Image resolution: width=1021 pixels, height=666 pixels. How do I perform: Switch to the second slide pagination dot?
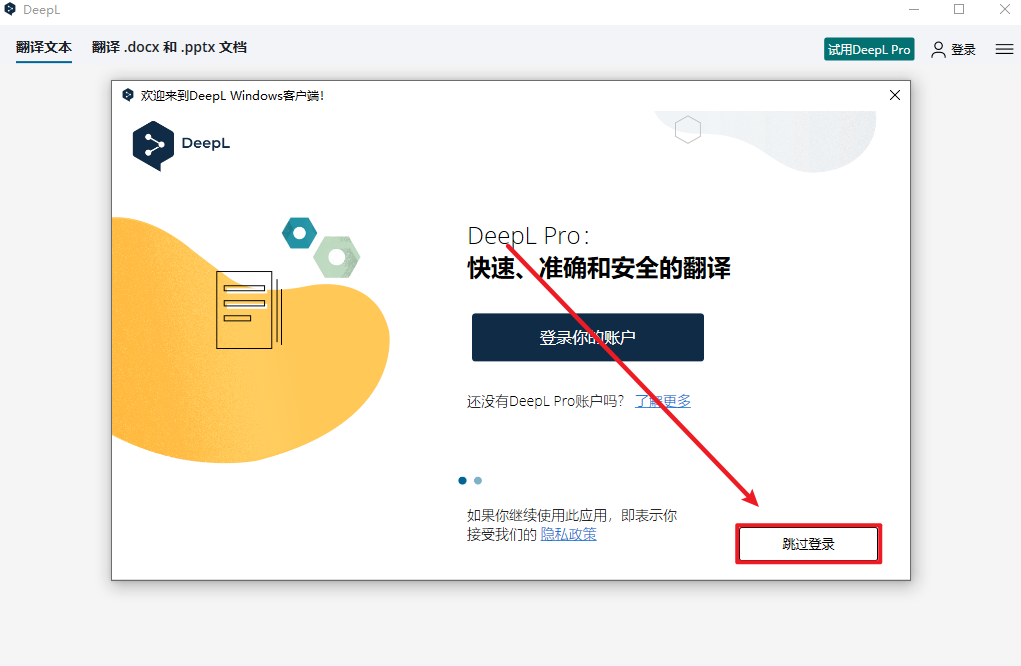(478, 480)
